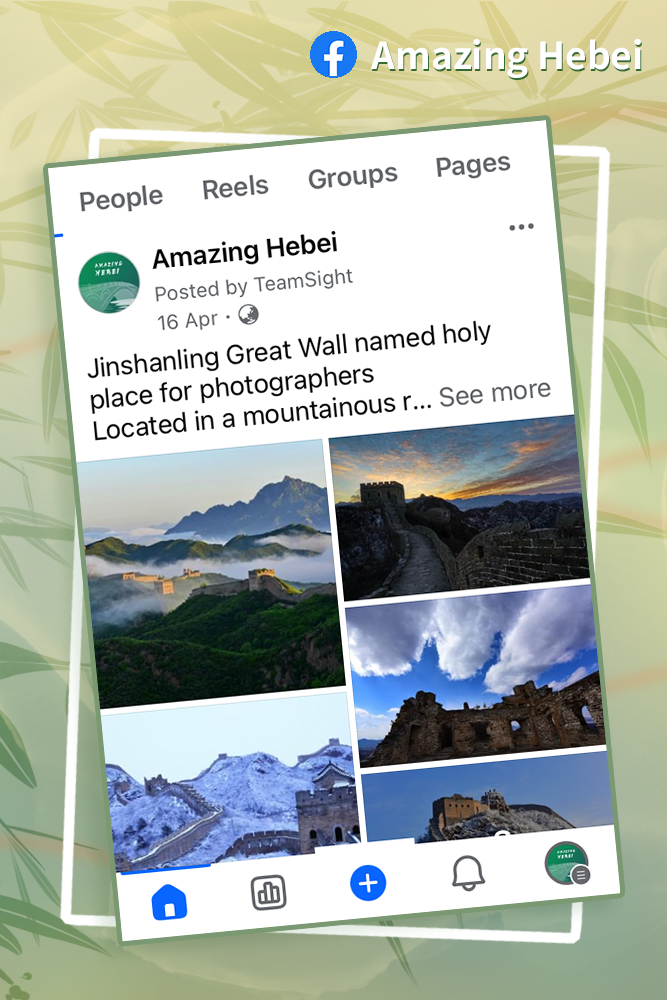Switch to the Groups tab
Screen dimensions: 667x1000
point(353,177)
